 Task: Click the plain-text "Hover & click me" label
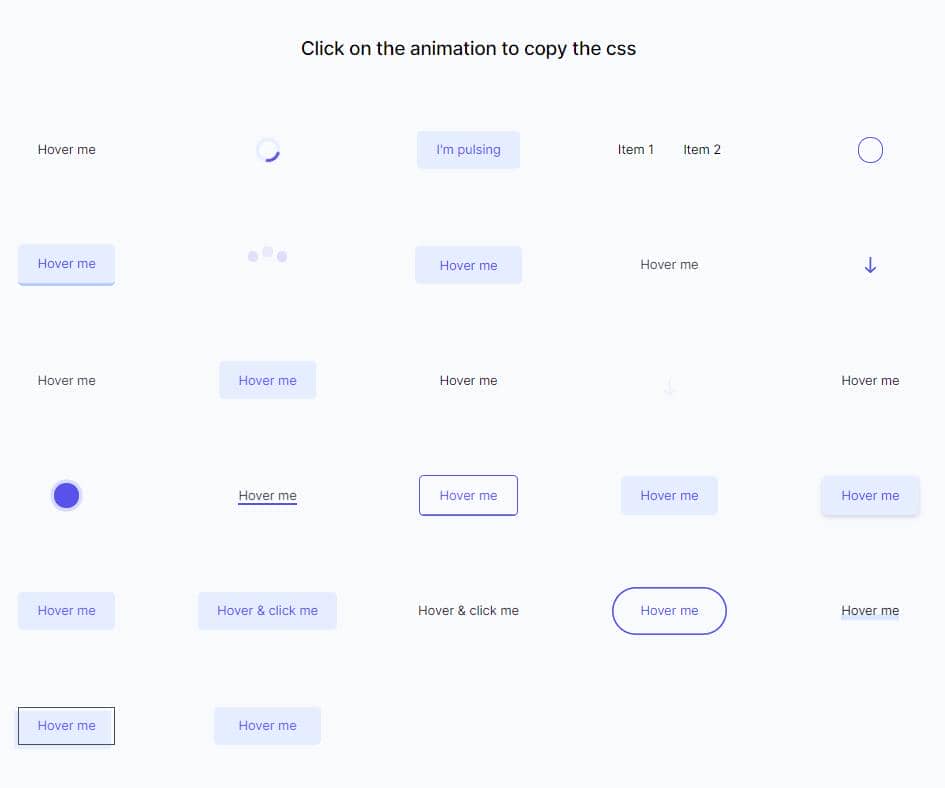[468, 610]
